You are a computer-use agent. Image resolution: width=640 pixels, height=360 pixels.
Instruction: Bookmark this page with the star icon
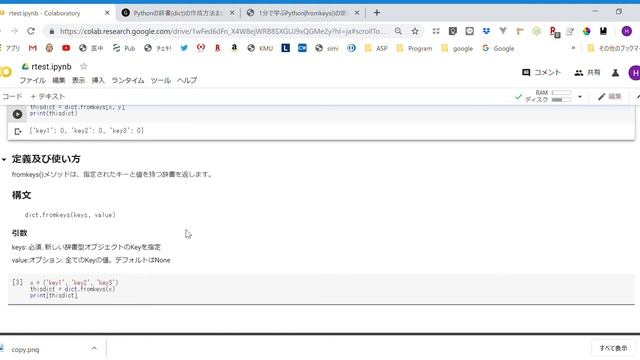(415, 31)
